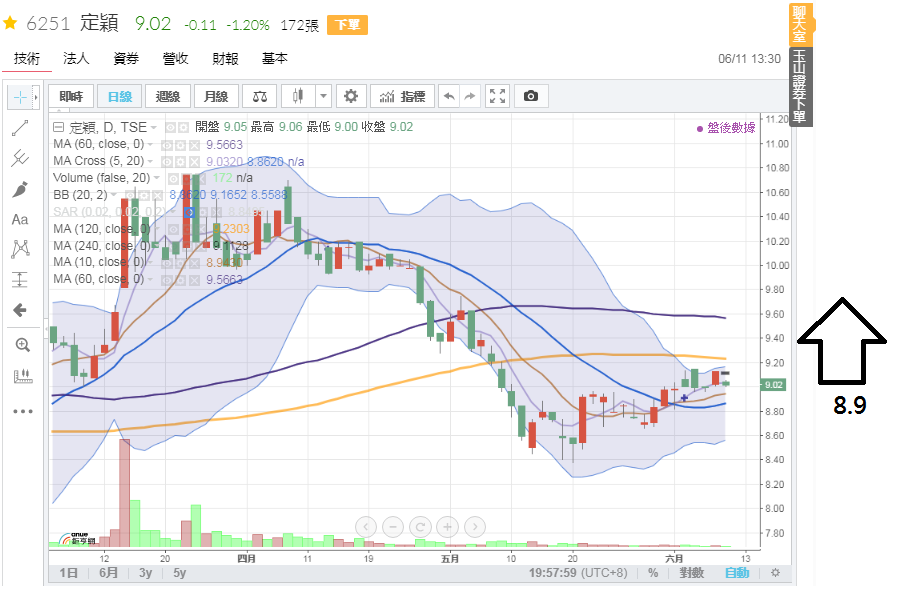Click the orange 下單 order button
The height and width of the screenshot is (600, 900).
point(347,25)
